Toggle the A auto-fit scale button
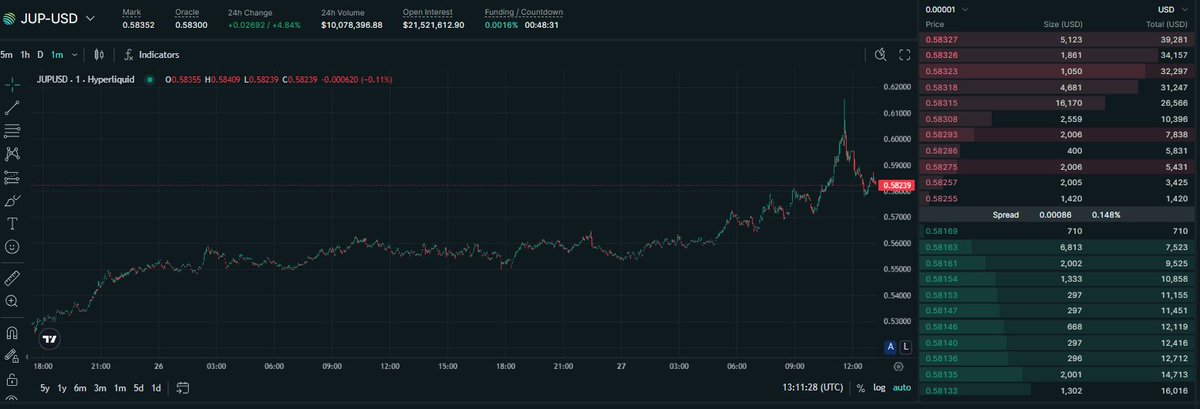1200x409 pixels. [890, 347]
